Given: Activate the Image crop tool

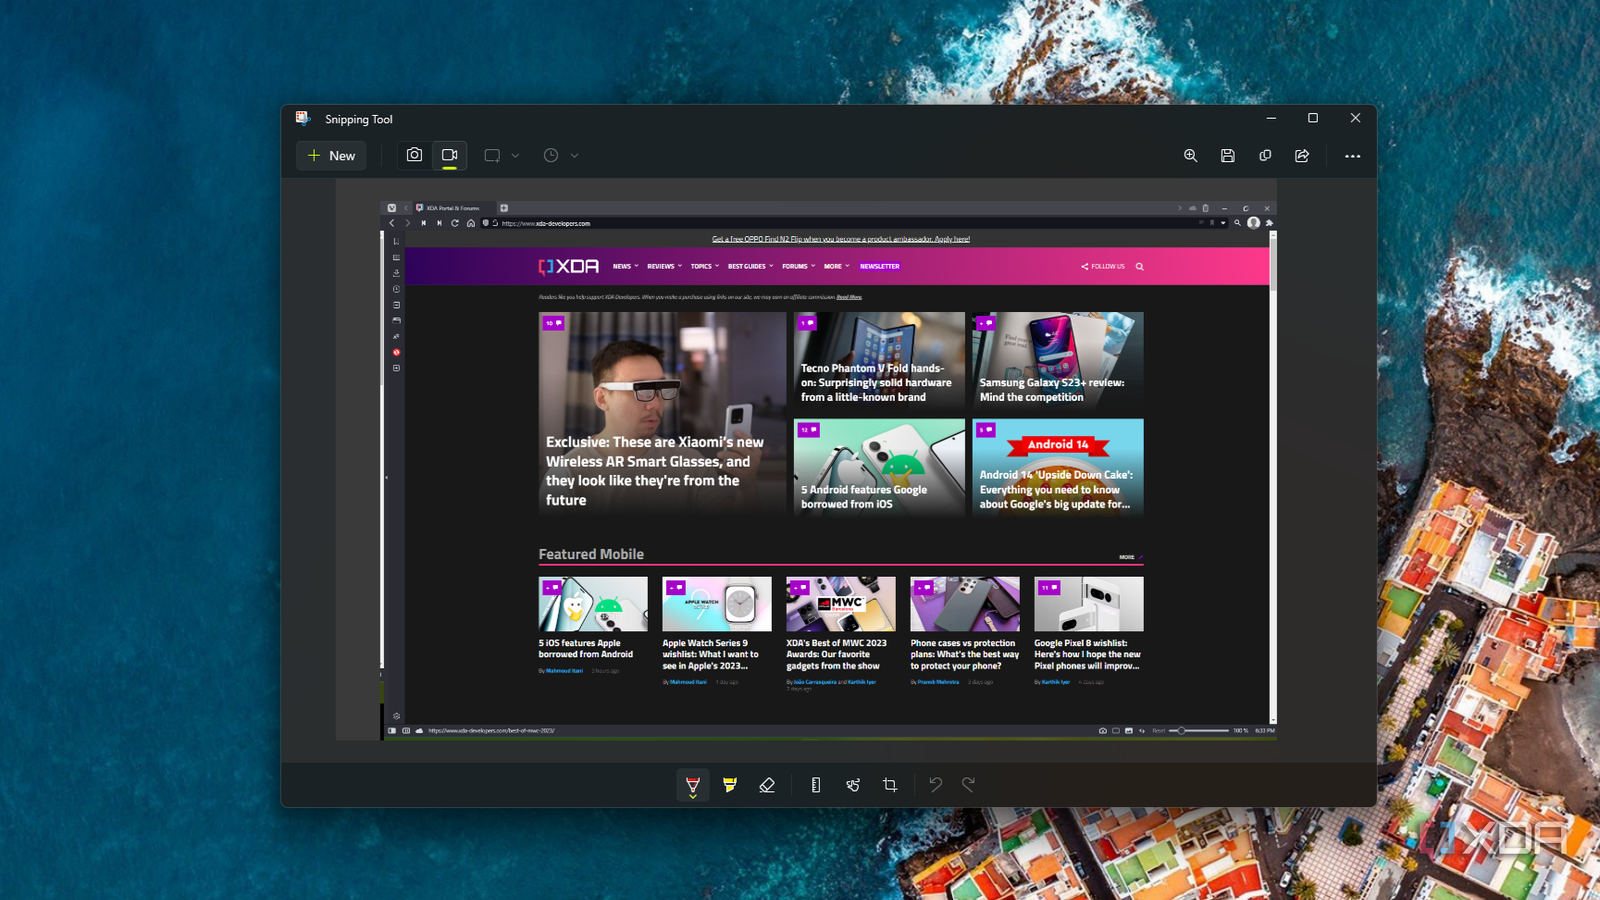Looking at the screenshot, I should click(x=890, y=785).
